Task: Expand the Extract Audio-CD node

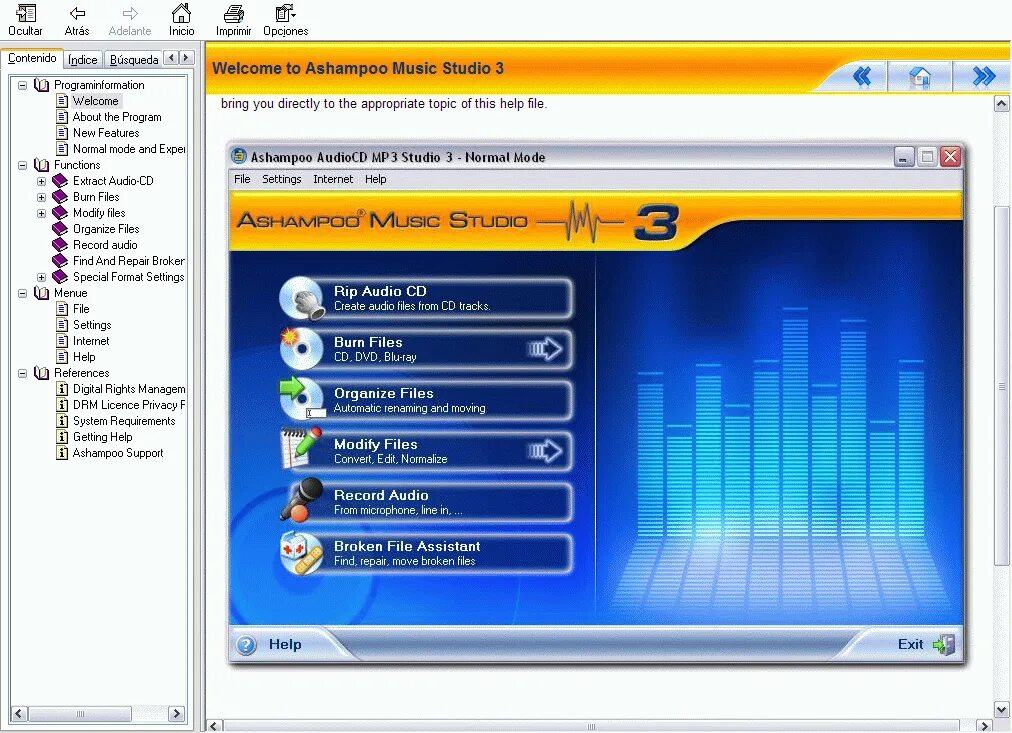Action: pyautogui.click(x=41, y=181)
